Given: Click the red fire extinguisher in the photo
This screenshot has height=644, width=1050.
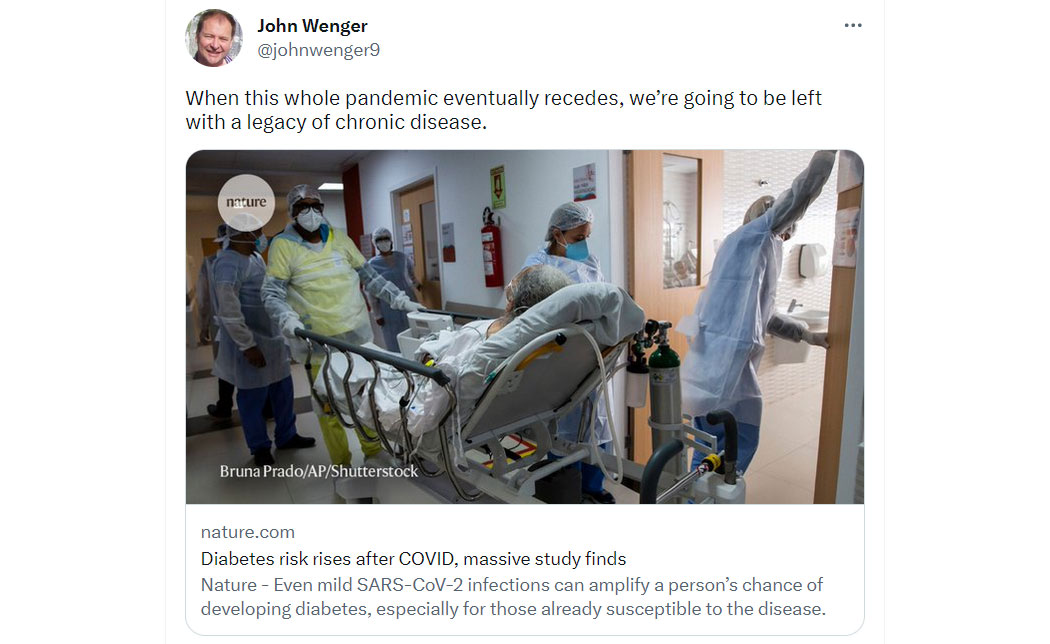Looking at the screenshot, I should [492, 248].
